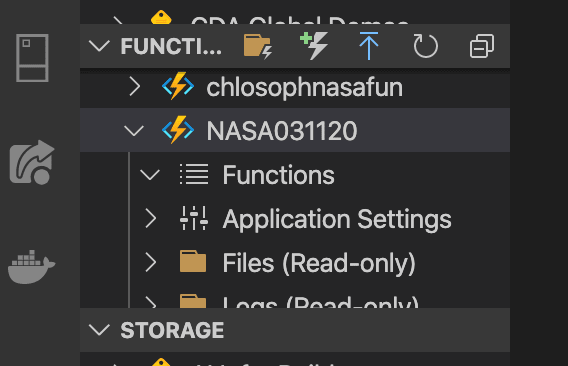568x366 pixels.
Task: Open the Remote Explorer activity bar icon
Action: point(32,58)
